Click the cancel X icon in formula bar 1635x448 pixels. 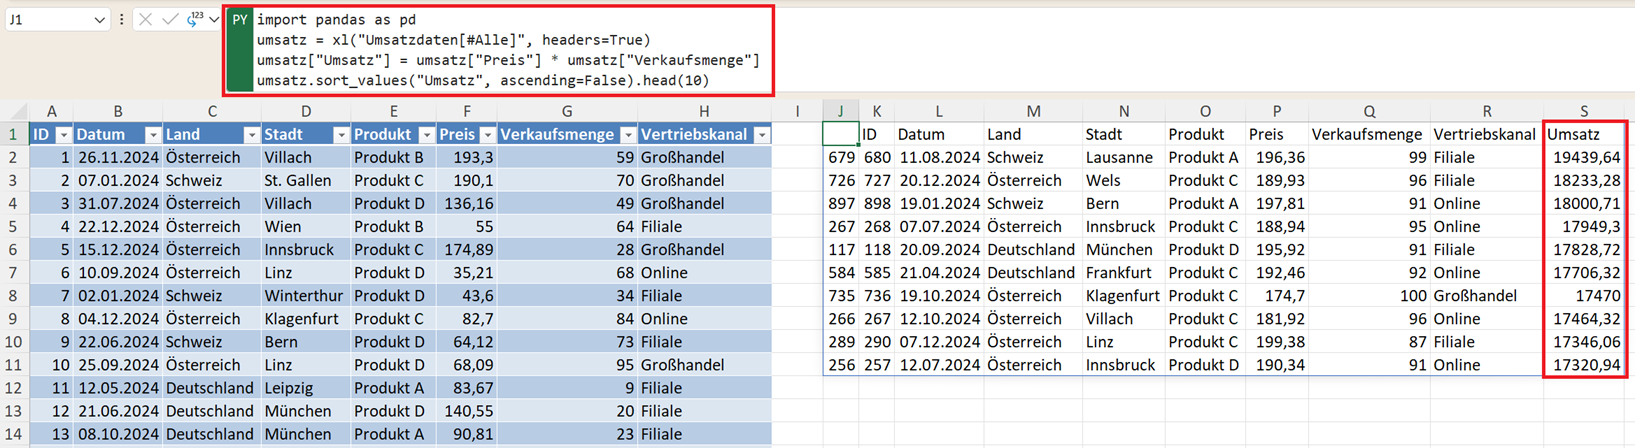146,20
